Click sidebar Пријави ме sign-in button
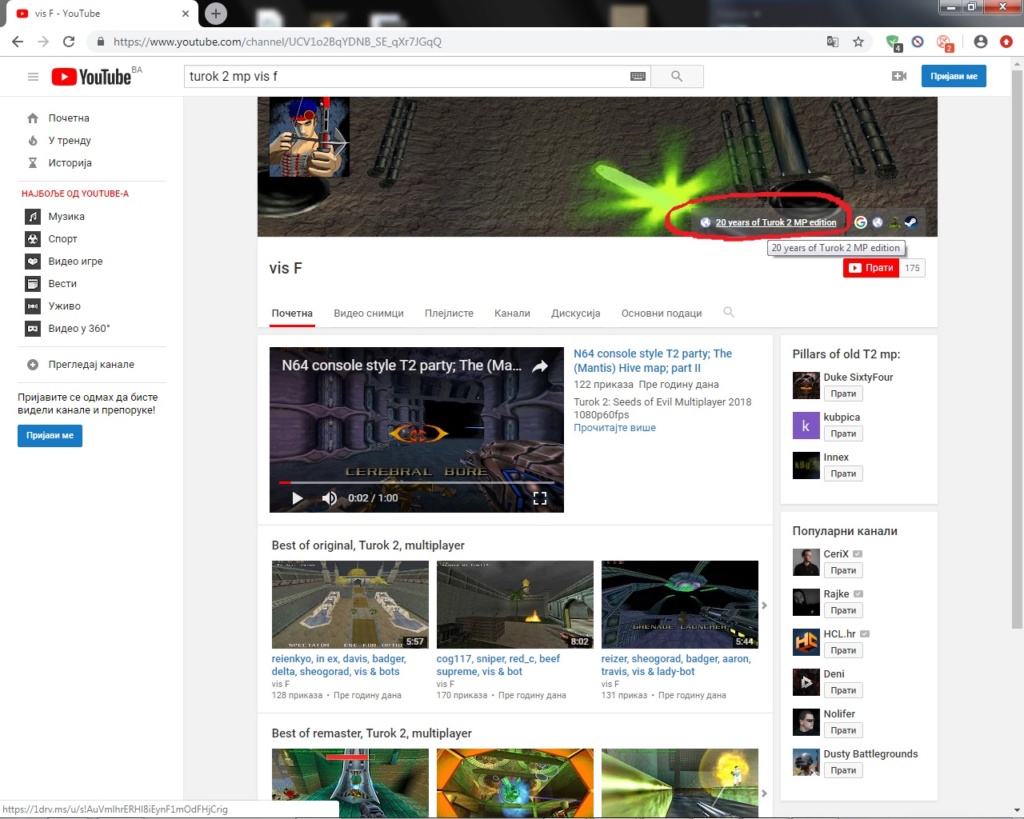Image resolution: width=1024 pixels, height=819 pixels. pyautogui.click(x=50, y=436)
